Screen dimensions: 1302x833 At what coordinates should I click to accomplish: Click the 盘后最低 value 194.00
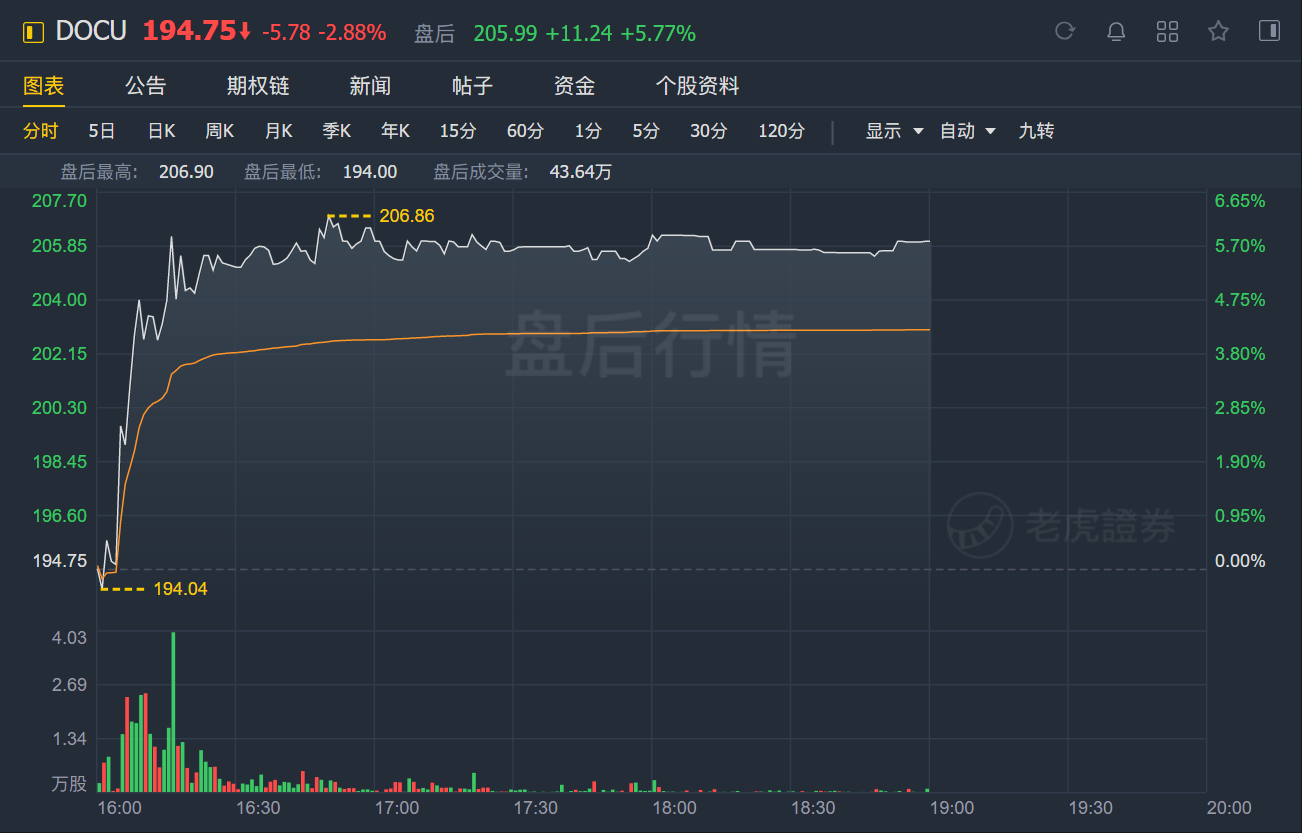370,172
